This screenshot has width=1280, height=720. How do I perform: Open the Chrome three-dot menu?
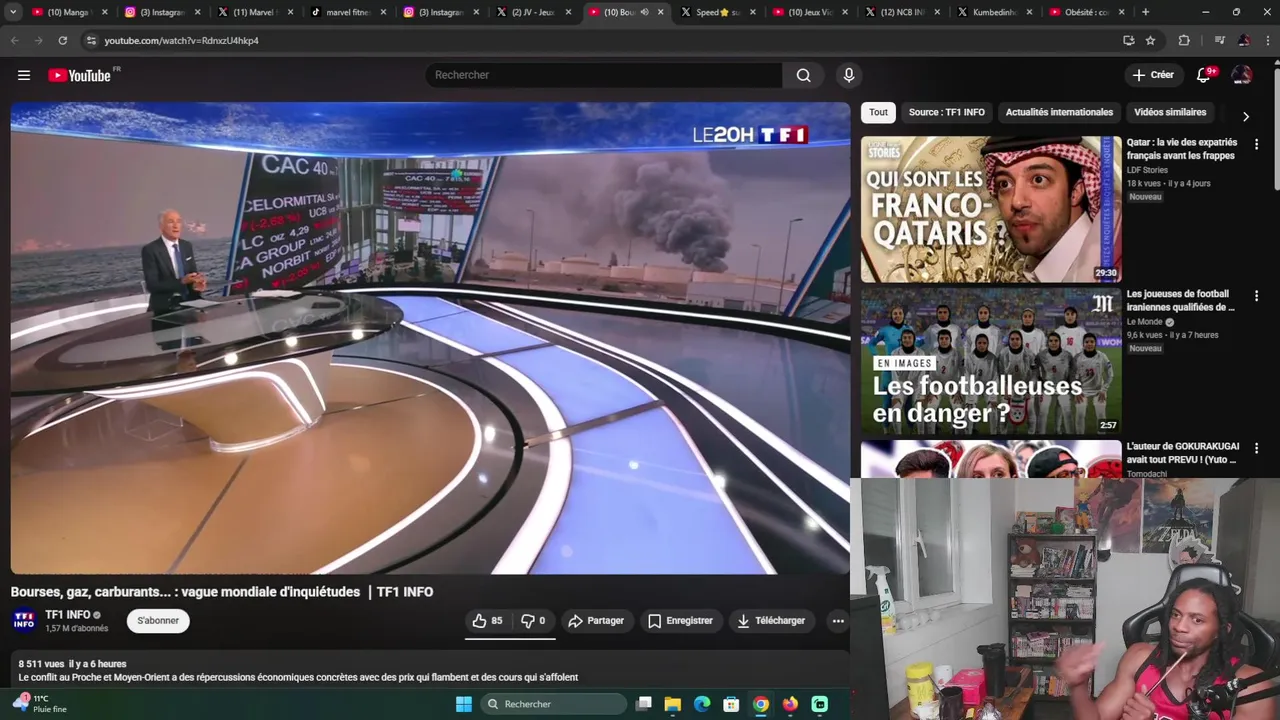(1266, 40)
